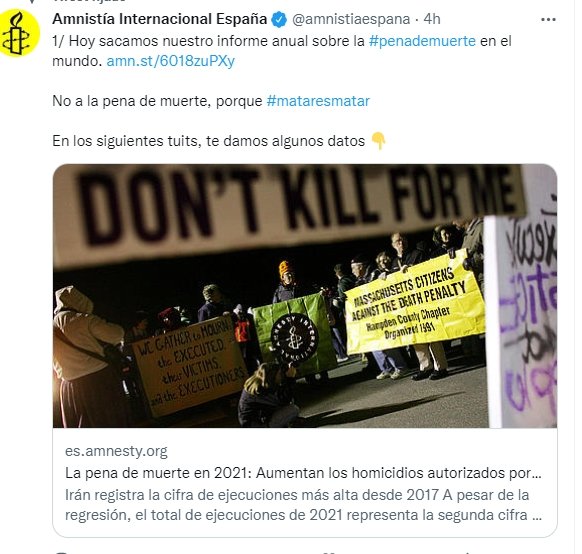Image resolution: width=582 pixels, height=554 pixels.
Task: Click the pointing-down hand emoji
Action: pos(379,141)
